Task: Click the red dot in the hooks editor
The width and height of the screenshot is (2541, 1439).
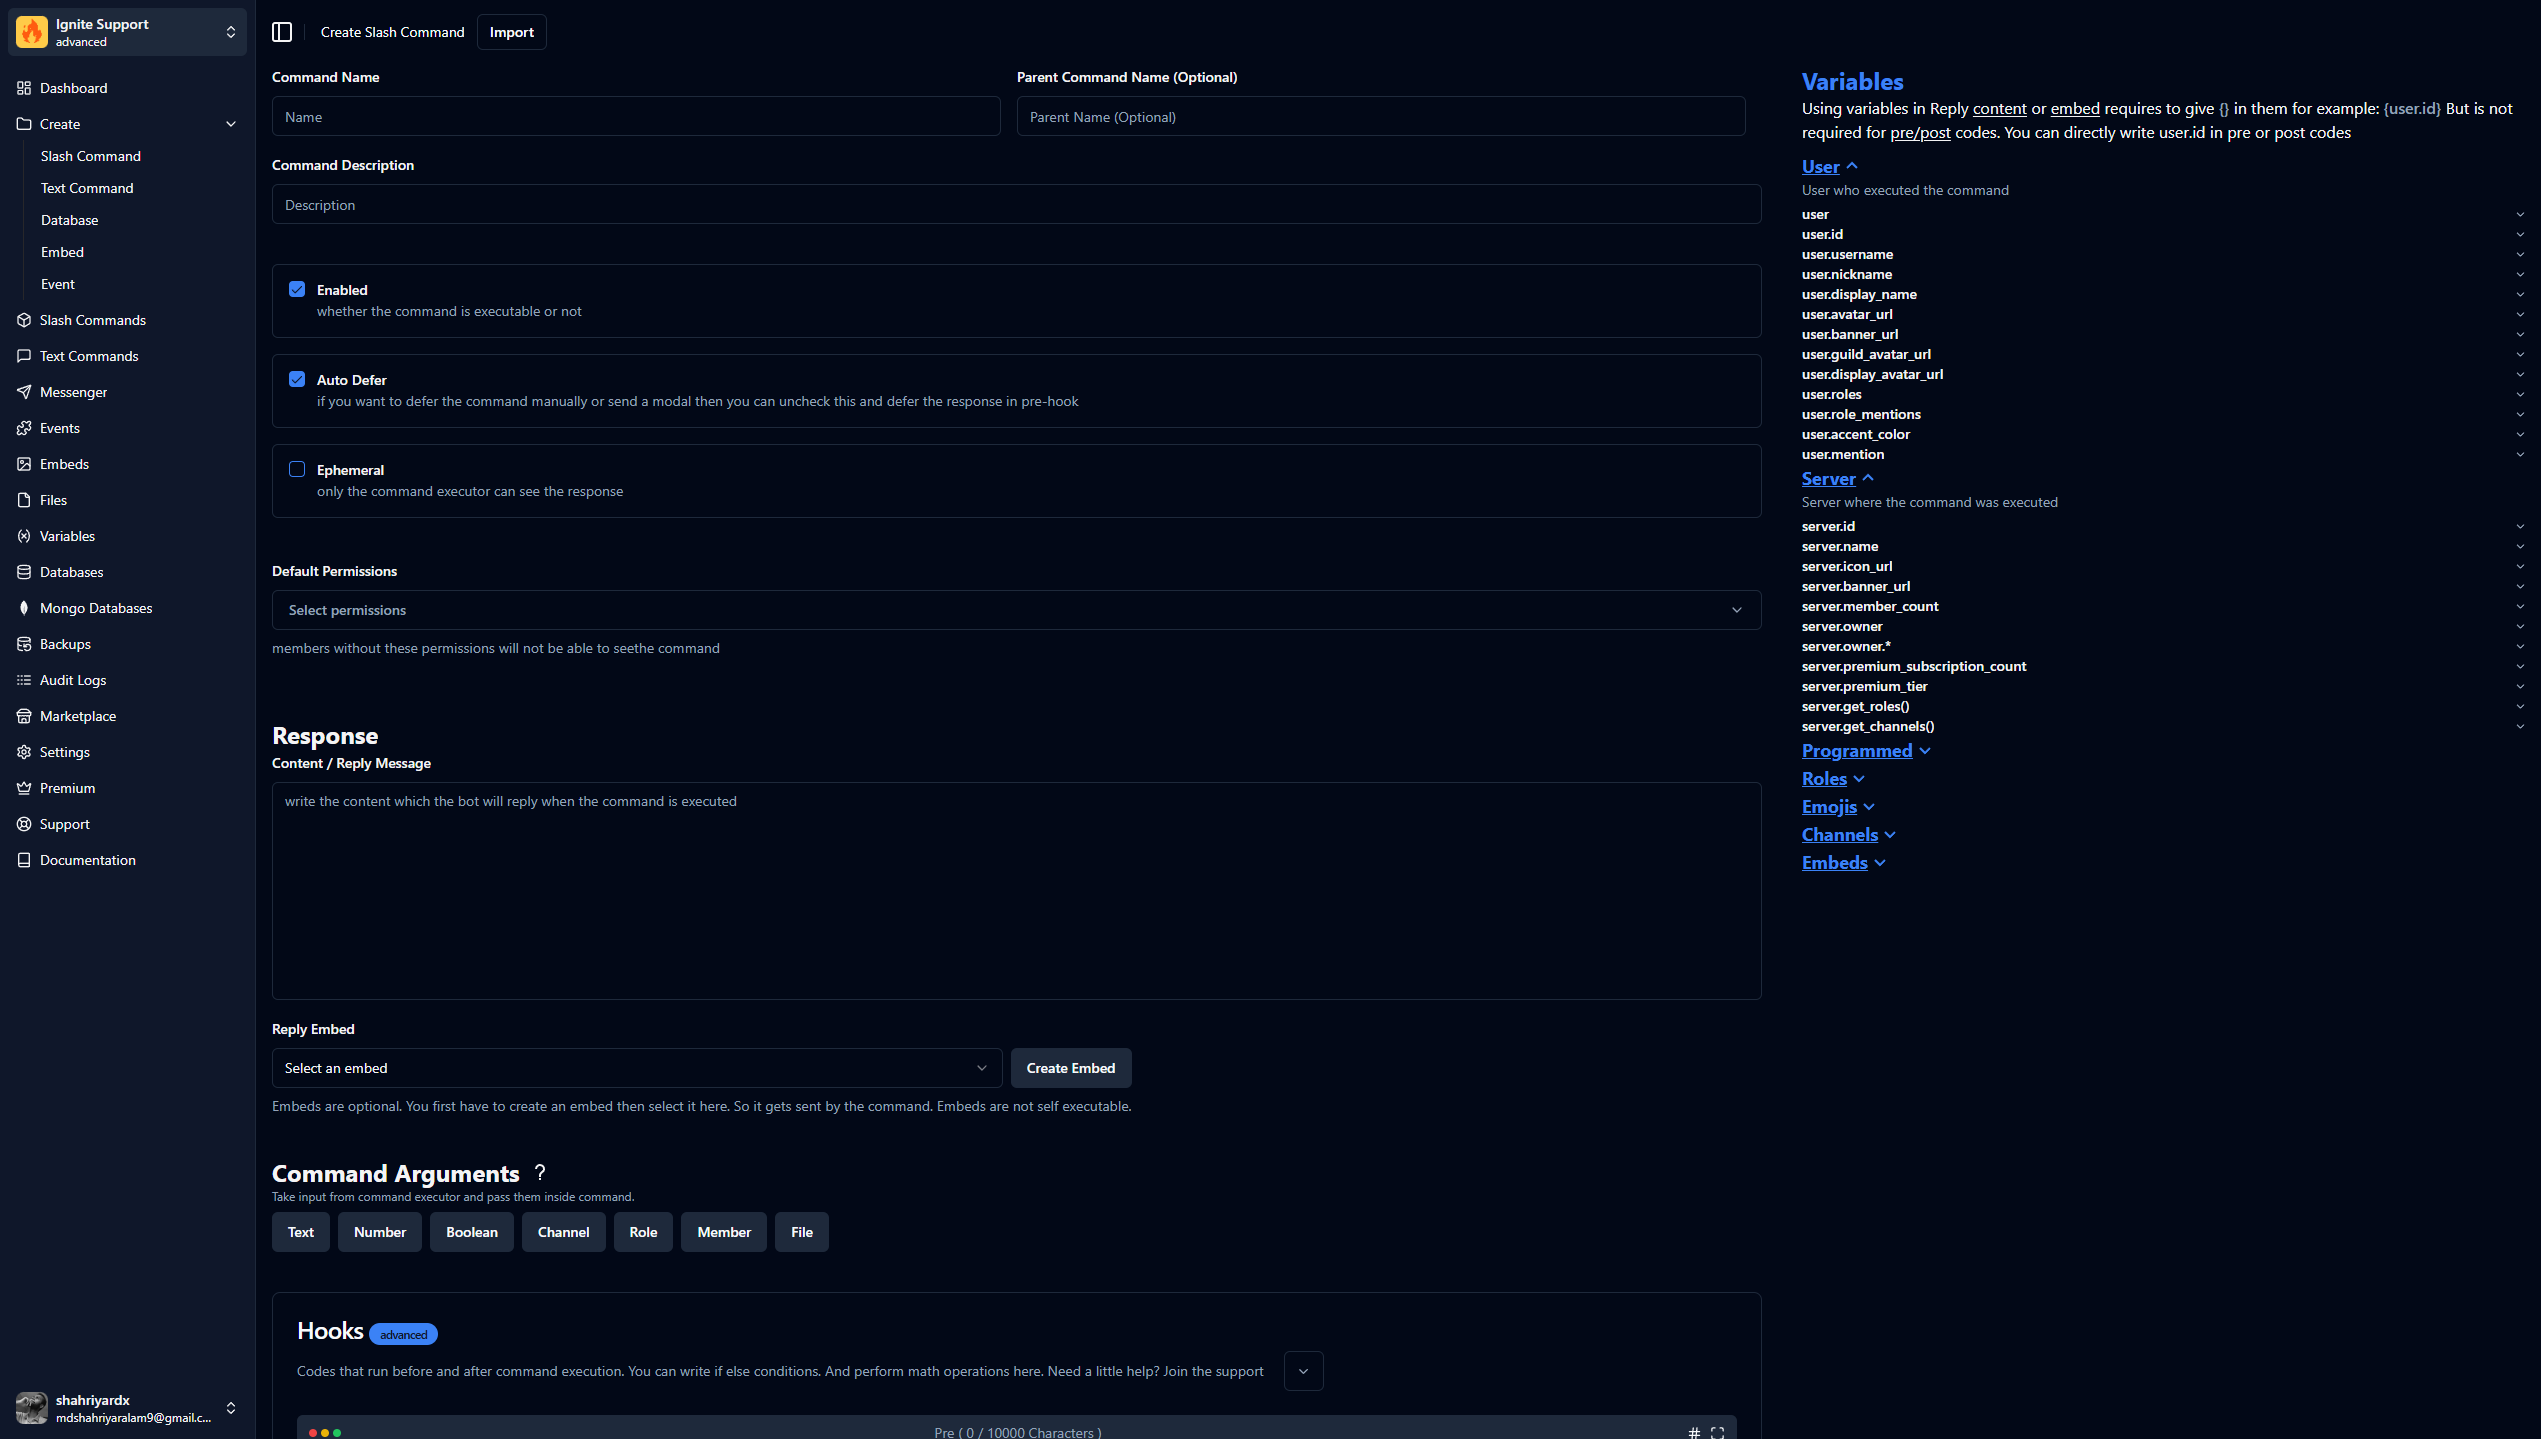Action: pyautogui.click(x=314, y=1432)
